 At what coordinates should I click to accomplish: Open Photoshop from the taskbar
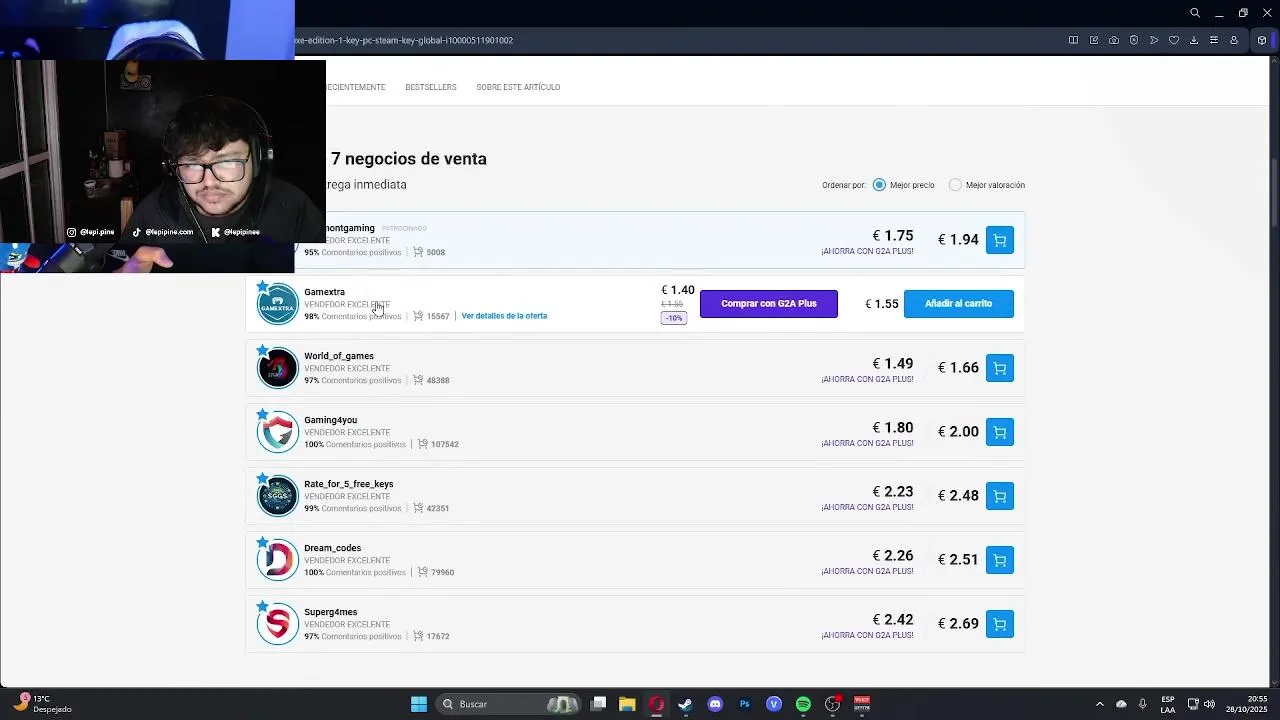[744, 704]
